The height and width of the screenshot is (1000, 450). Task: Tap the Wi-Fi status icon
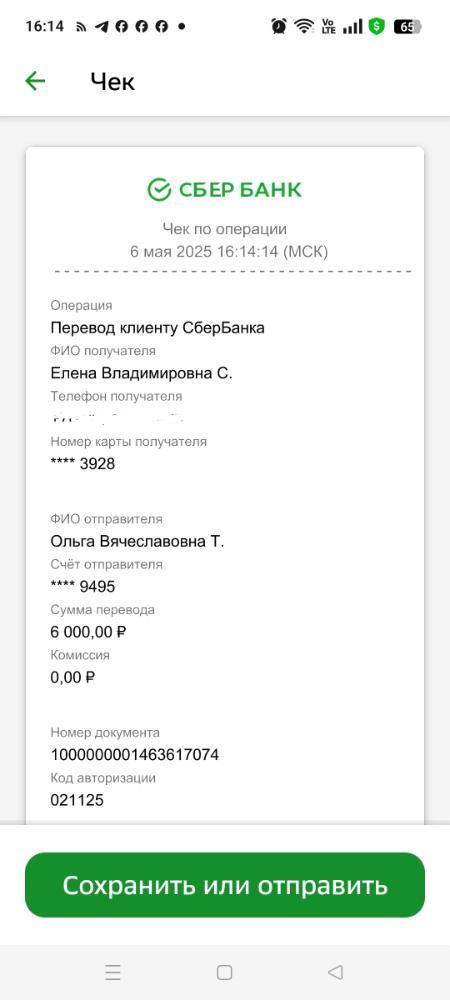[304, 26]
